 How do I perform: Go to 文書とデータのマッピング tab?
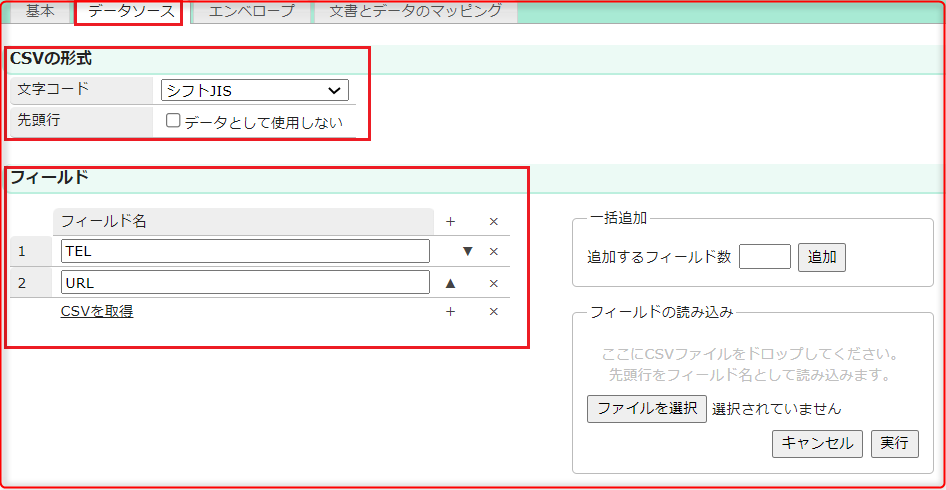(415, 12)
